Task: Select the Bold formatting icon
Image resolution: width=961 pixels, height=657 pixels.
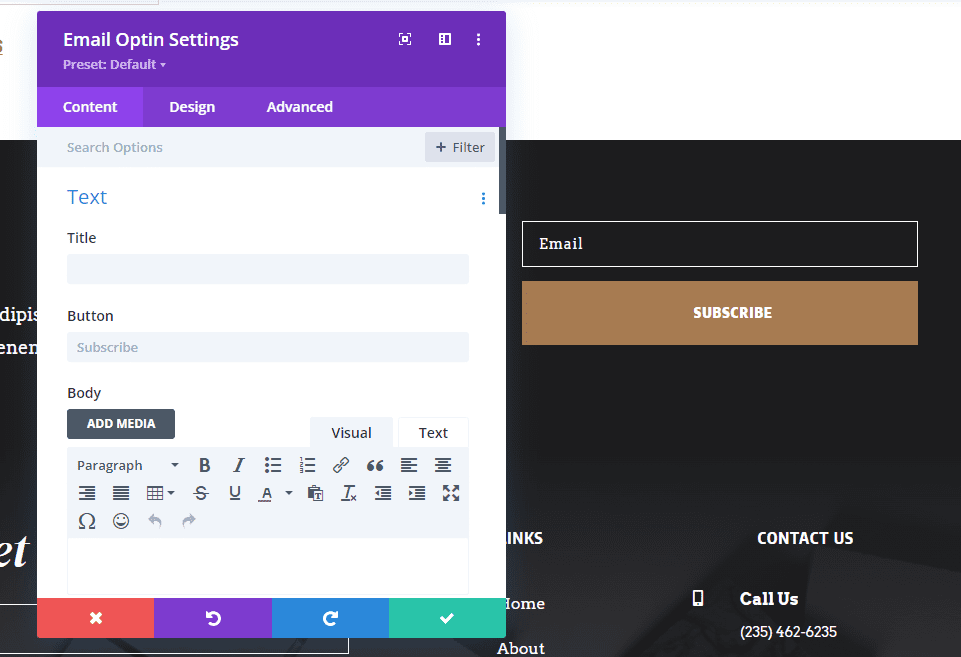Action: tap(204, 464)
